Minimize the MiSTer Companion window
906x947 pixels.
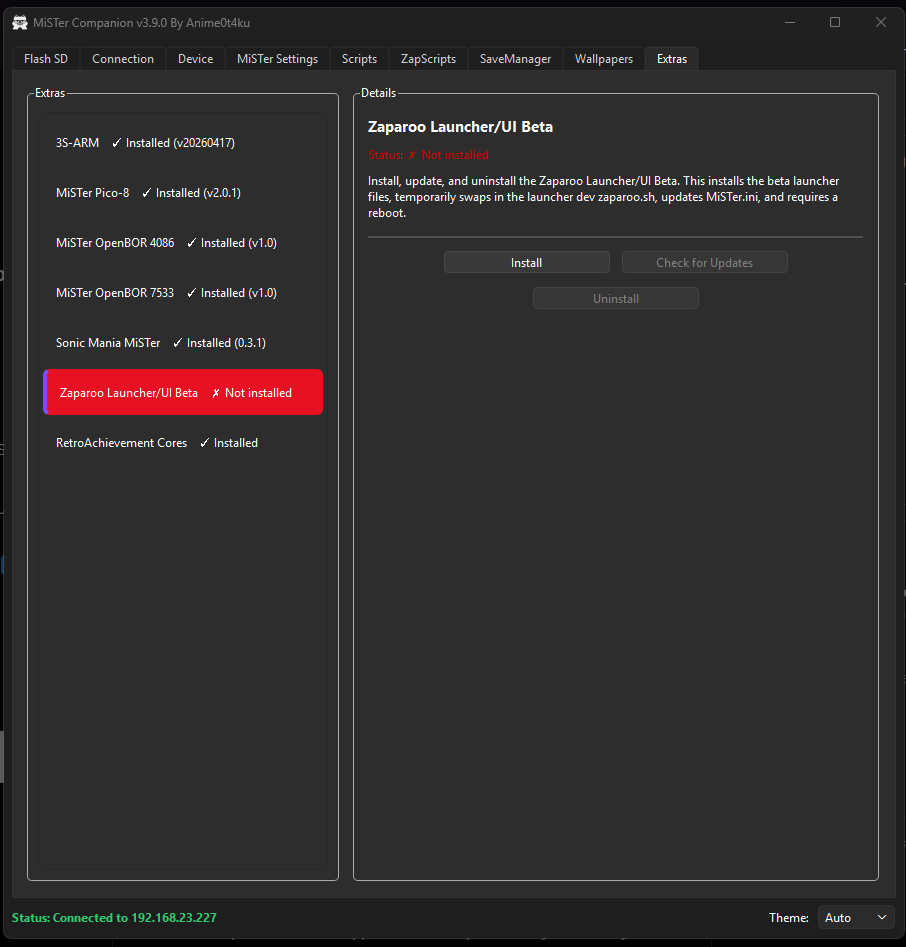(x=790, y=22)
